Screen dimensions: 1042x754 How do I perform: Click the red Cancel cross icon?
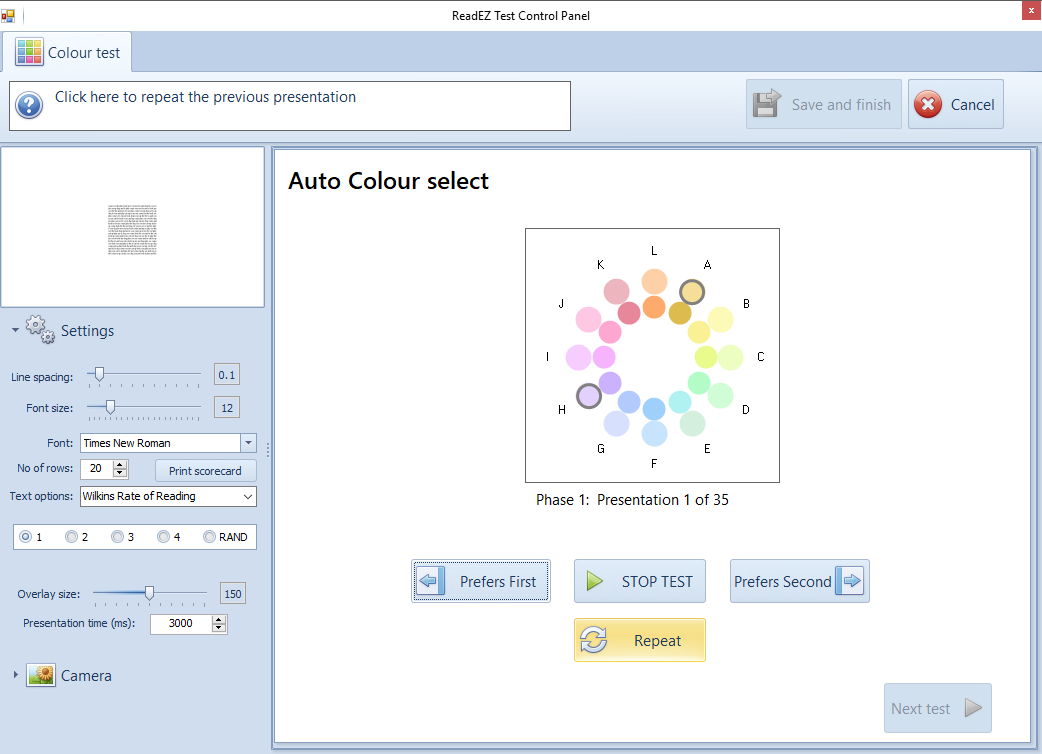[x=927, y=105]
